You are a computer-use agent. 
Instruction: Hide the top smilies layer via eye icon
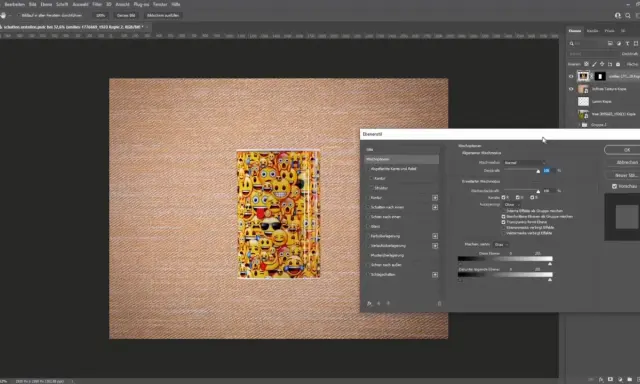[x=571, y=76]
